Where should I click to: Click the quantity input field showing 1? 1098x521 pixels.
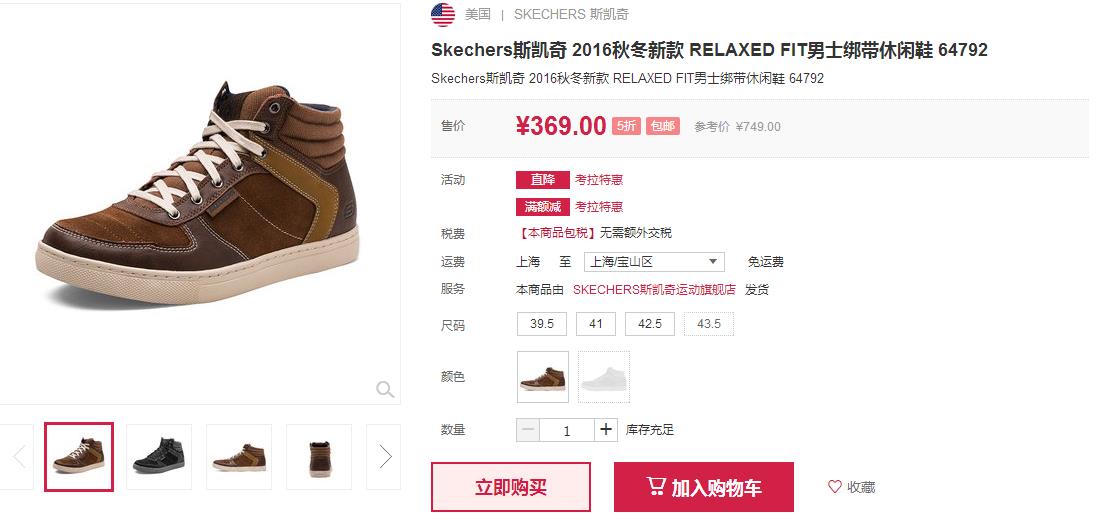click(x=567, y=430)
